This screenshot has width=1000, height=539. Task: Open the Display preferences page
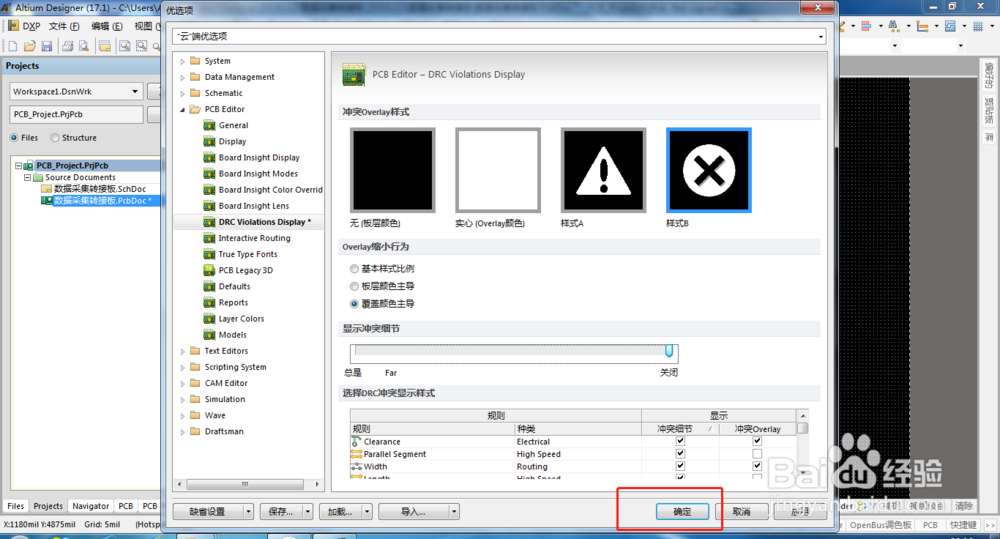click(x=232, y=142)
